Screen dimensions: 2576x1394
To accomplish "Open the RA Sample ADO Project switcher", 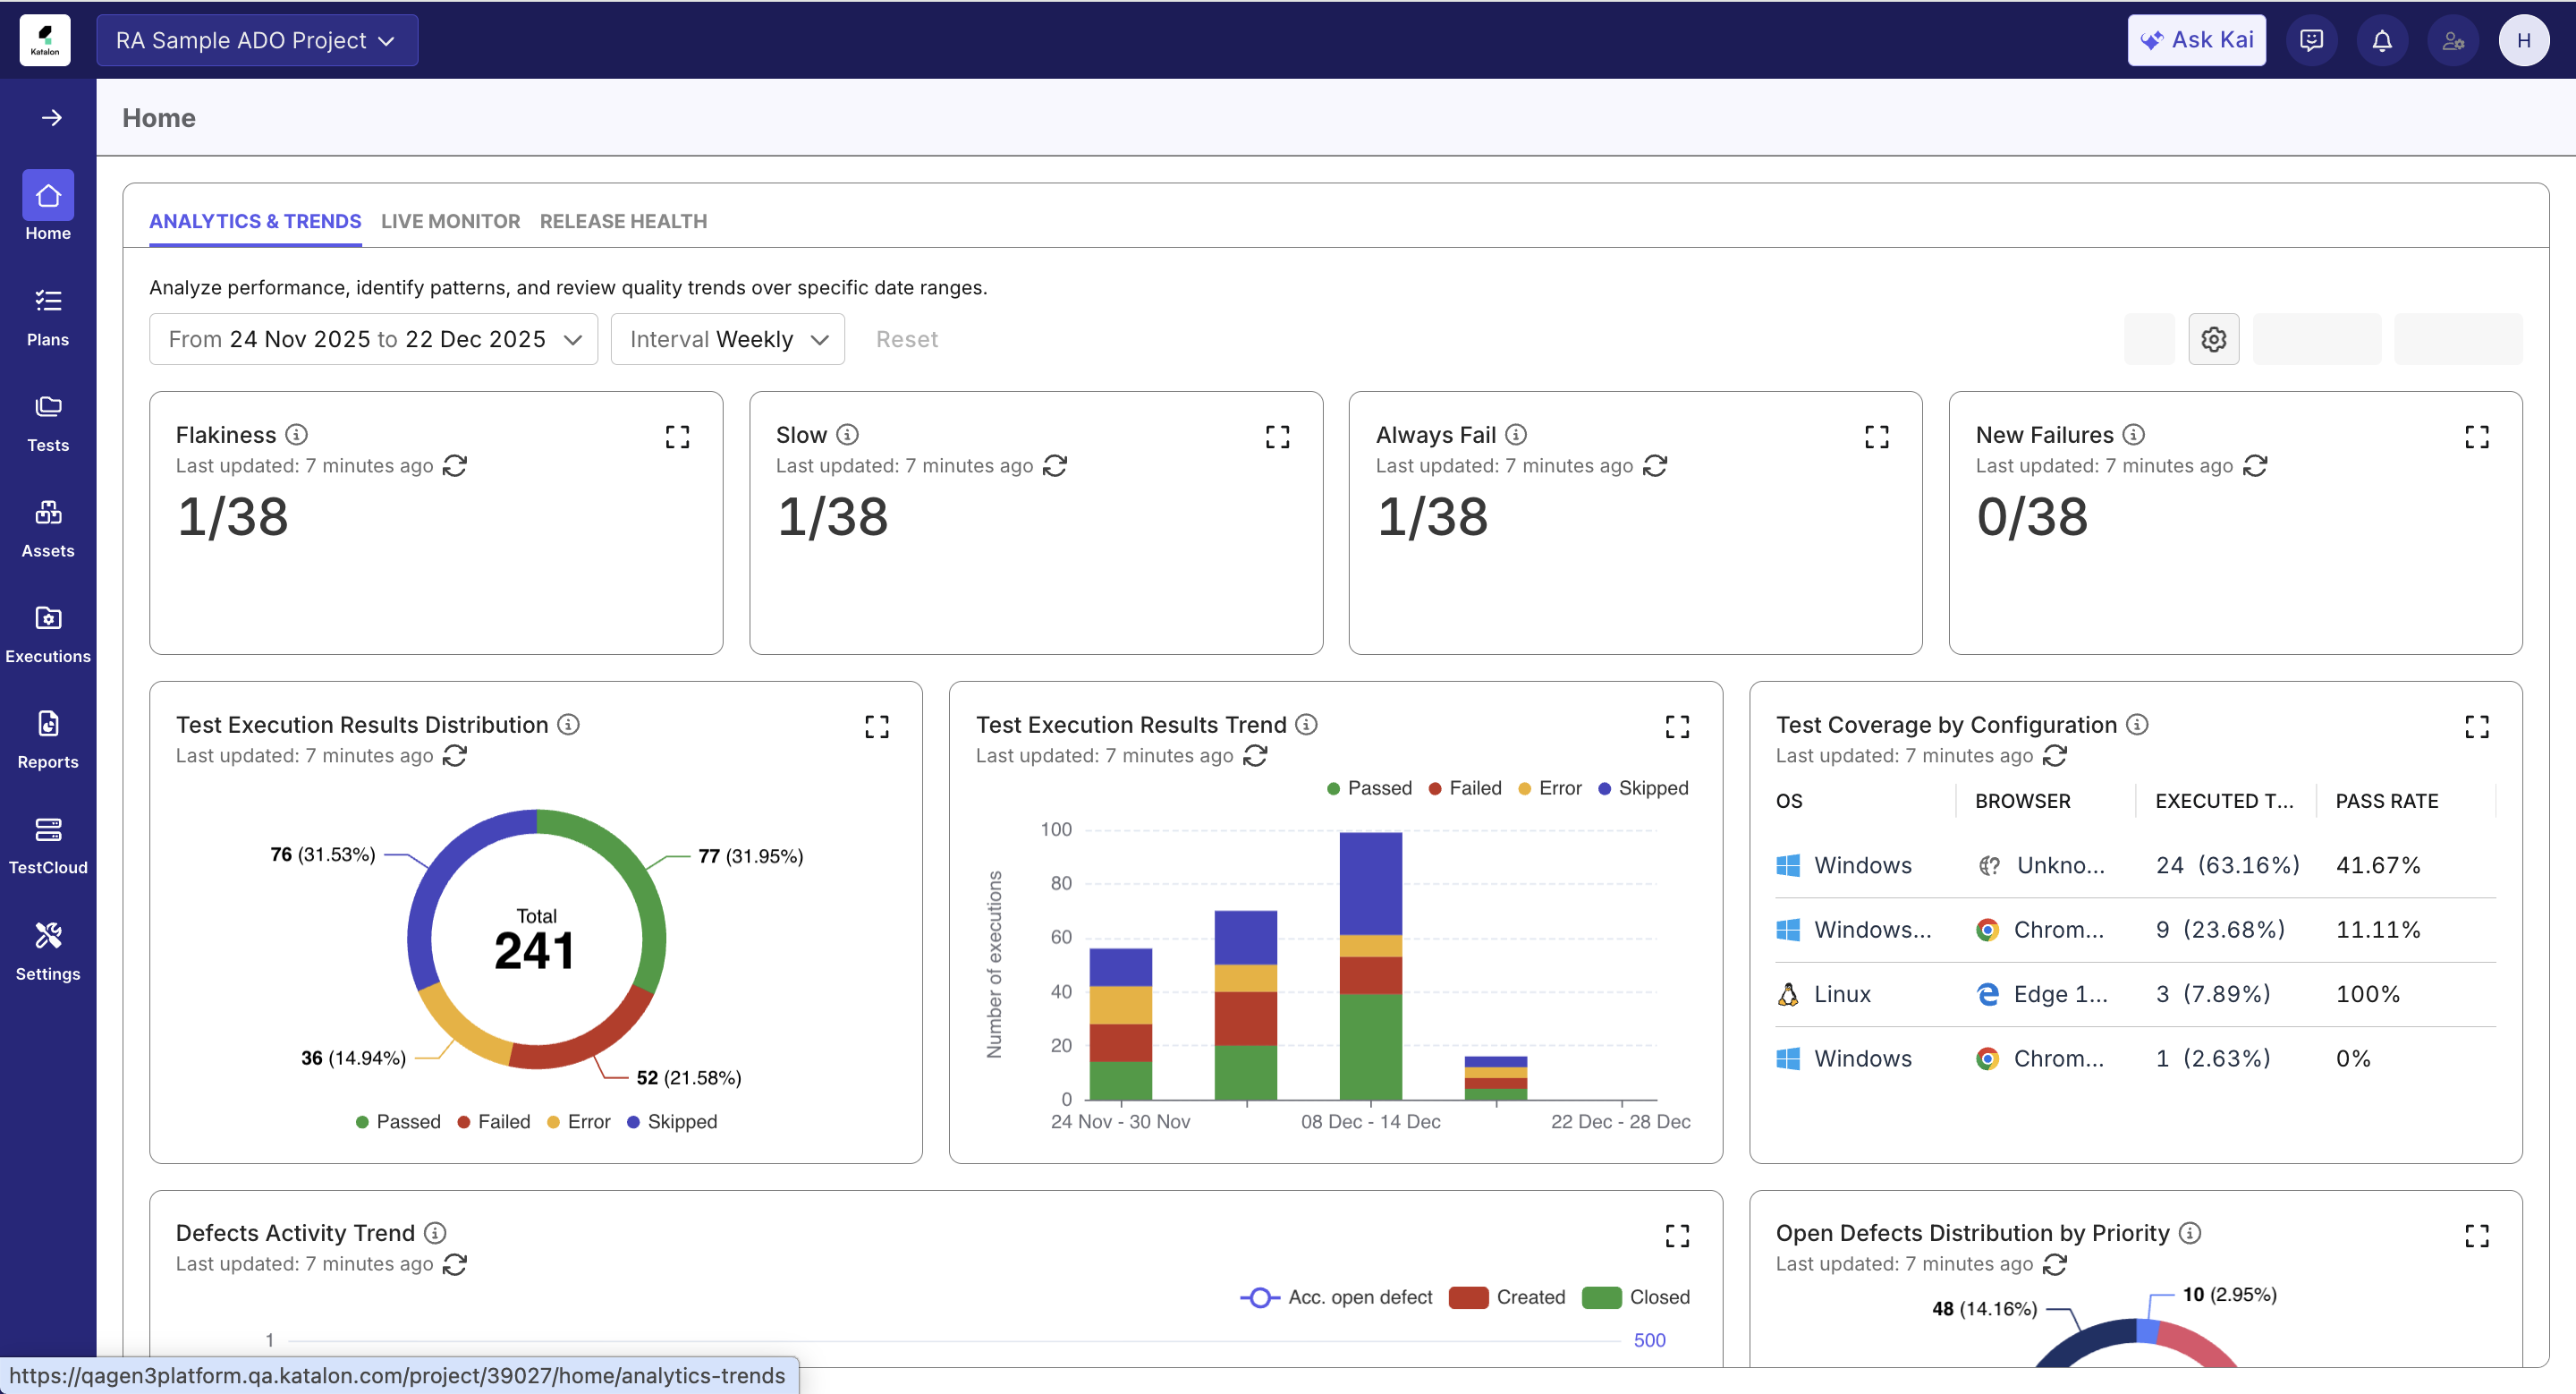I will tap(256, 40).
